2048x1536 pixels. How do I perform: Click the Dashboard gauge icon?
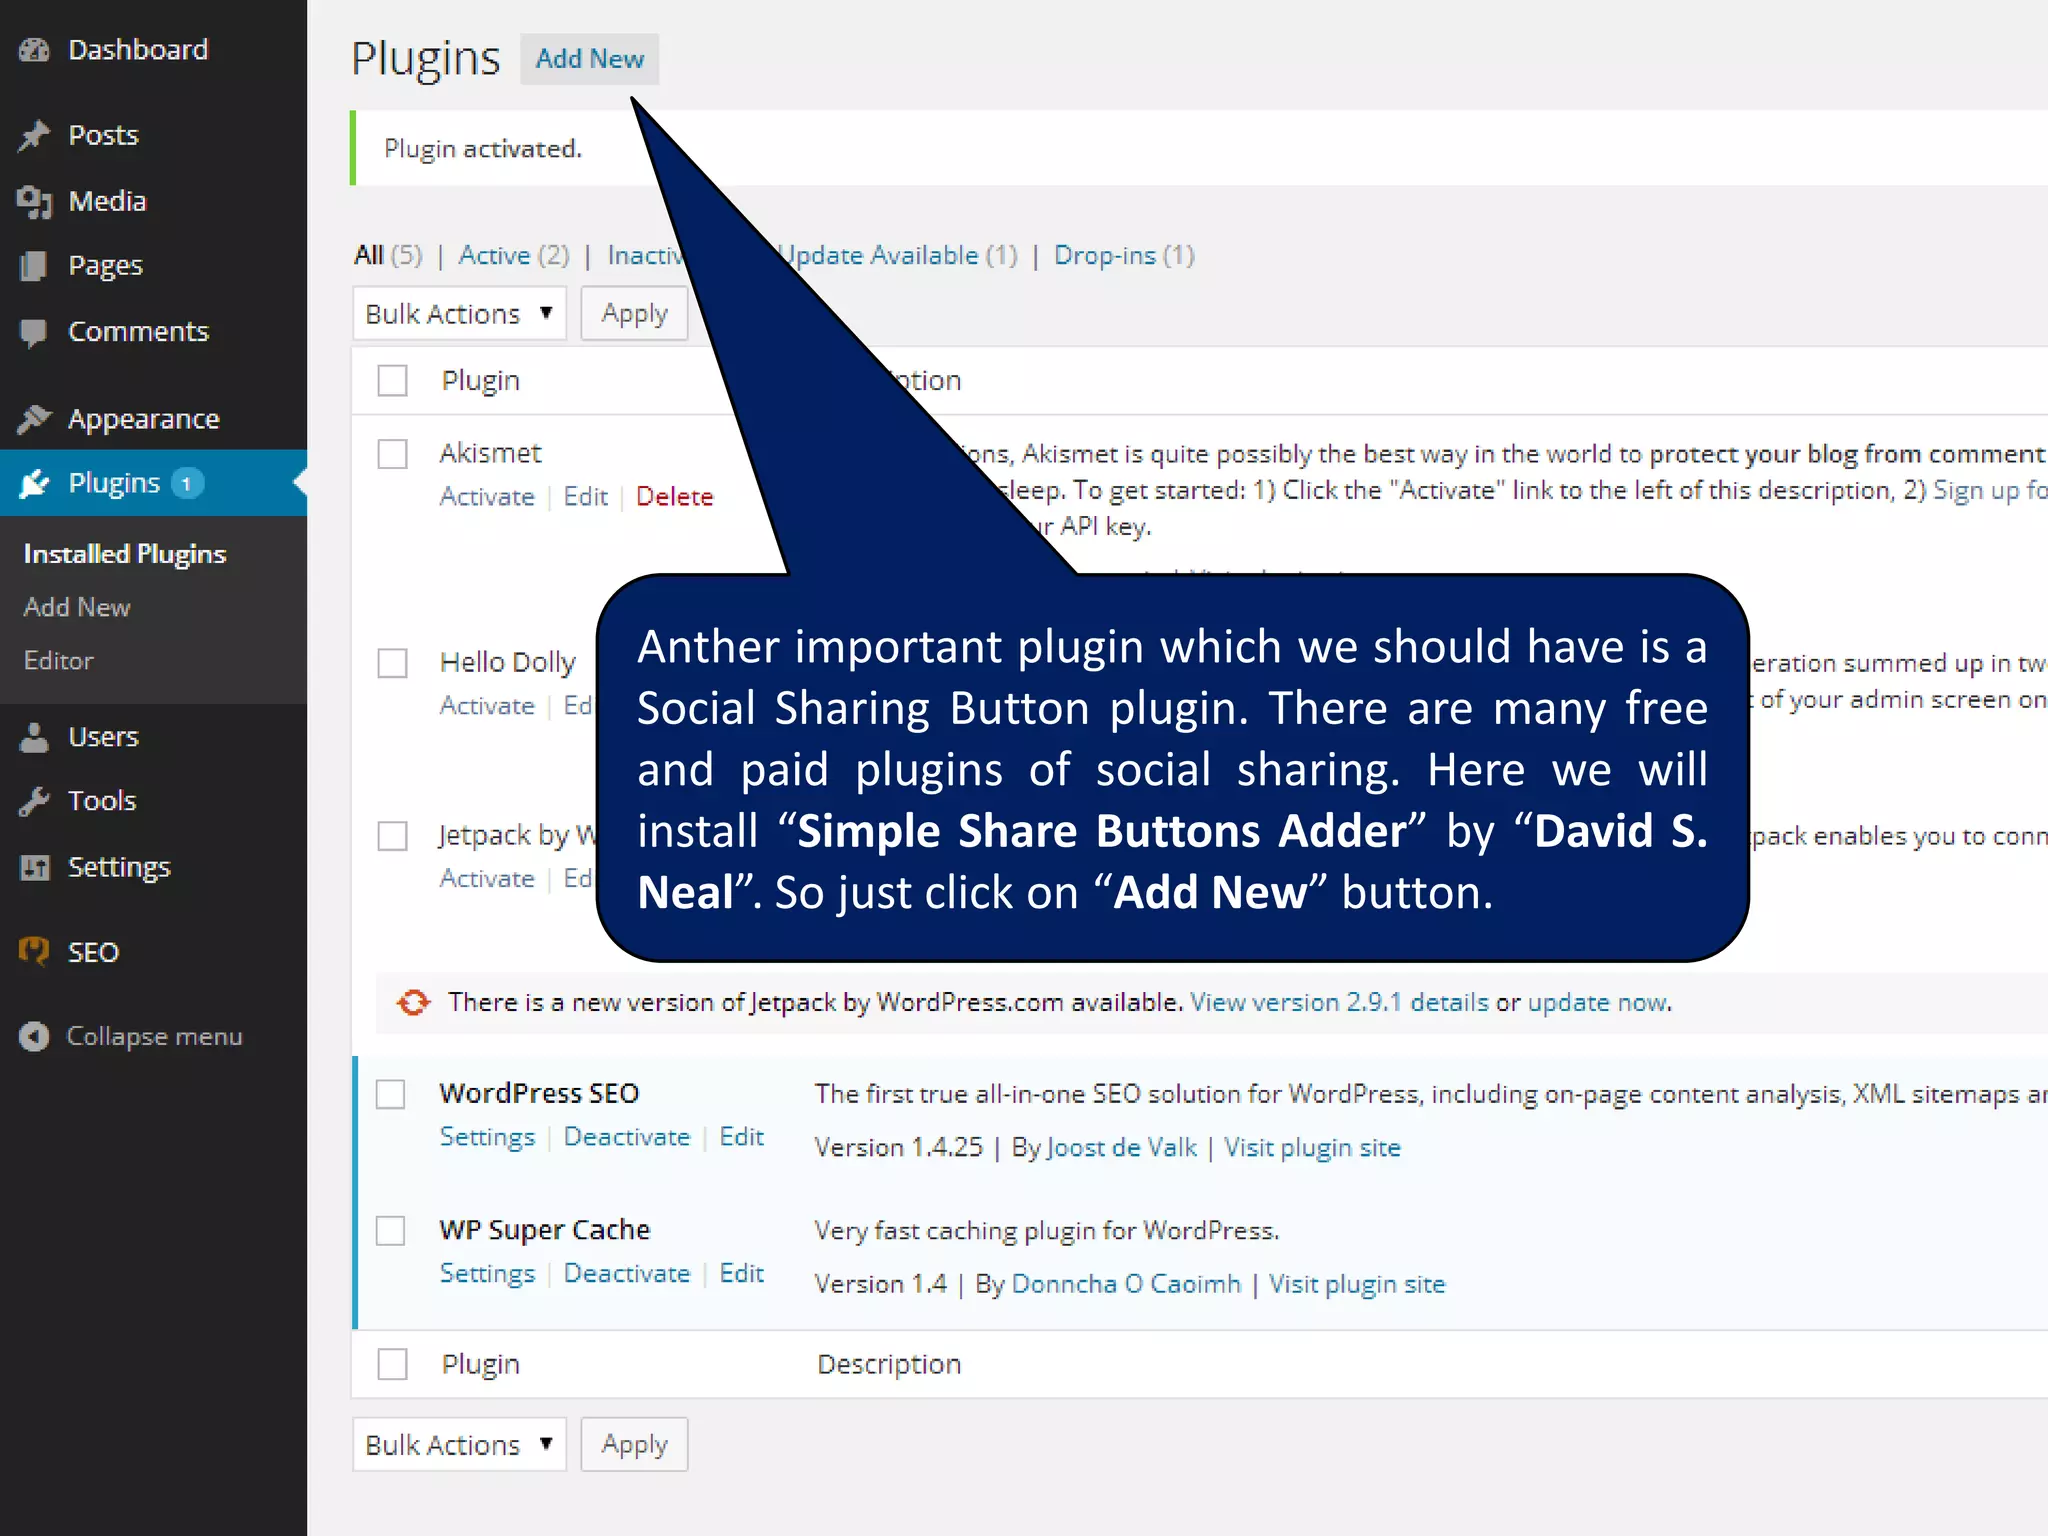click(34, 50)
